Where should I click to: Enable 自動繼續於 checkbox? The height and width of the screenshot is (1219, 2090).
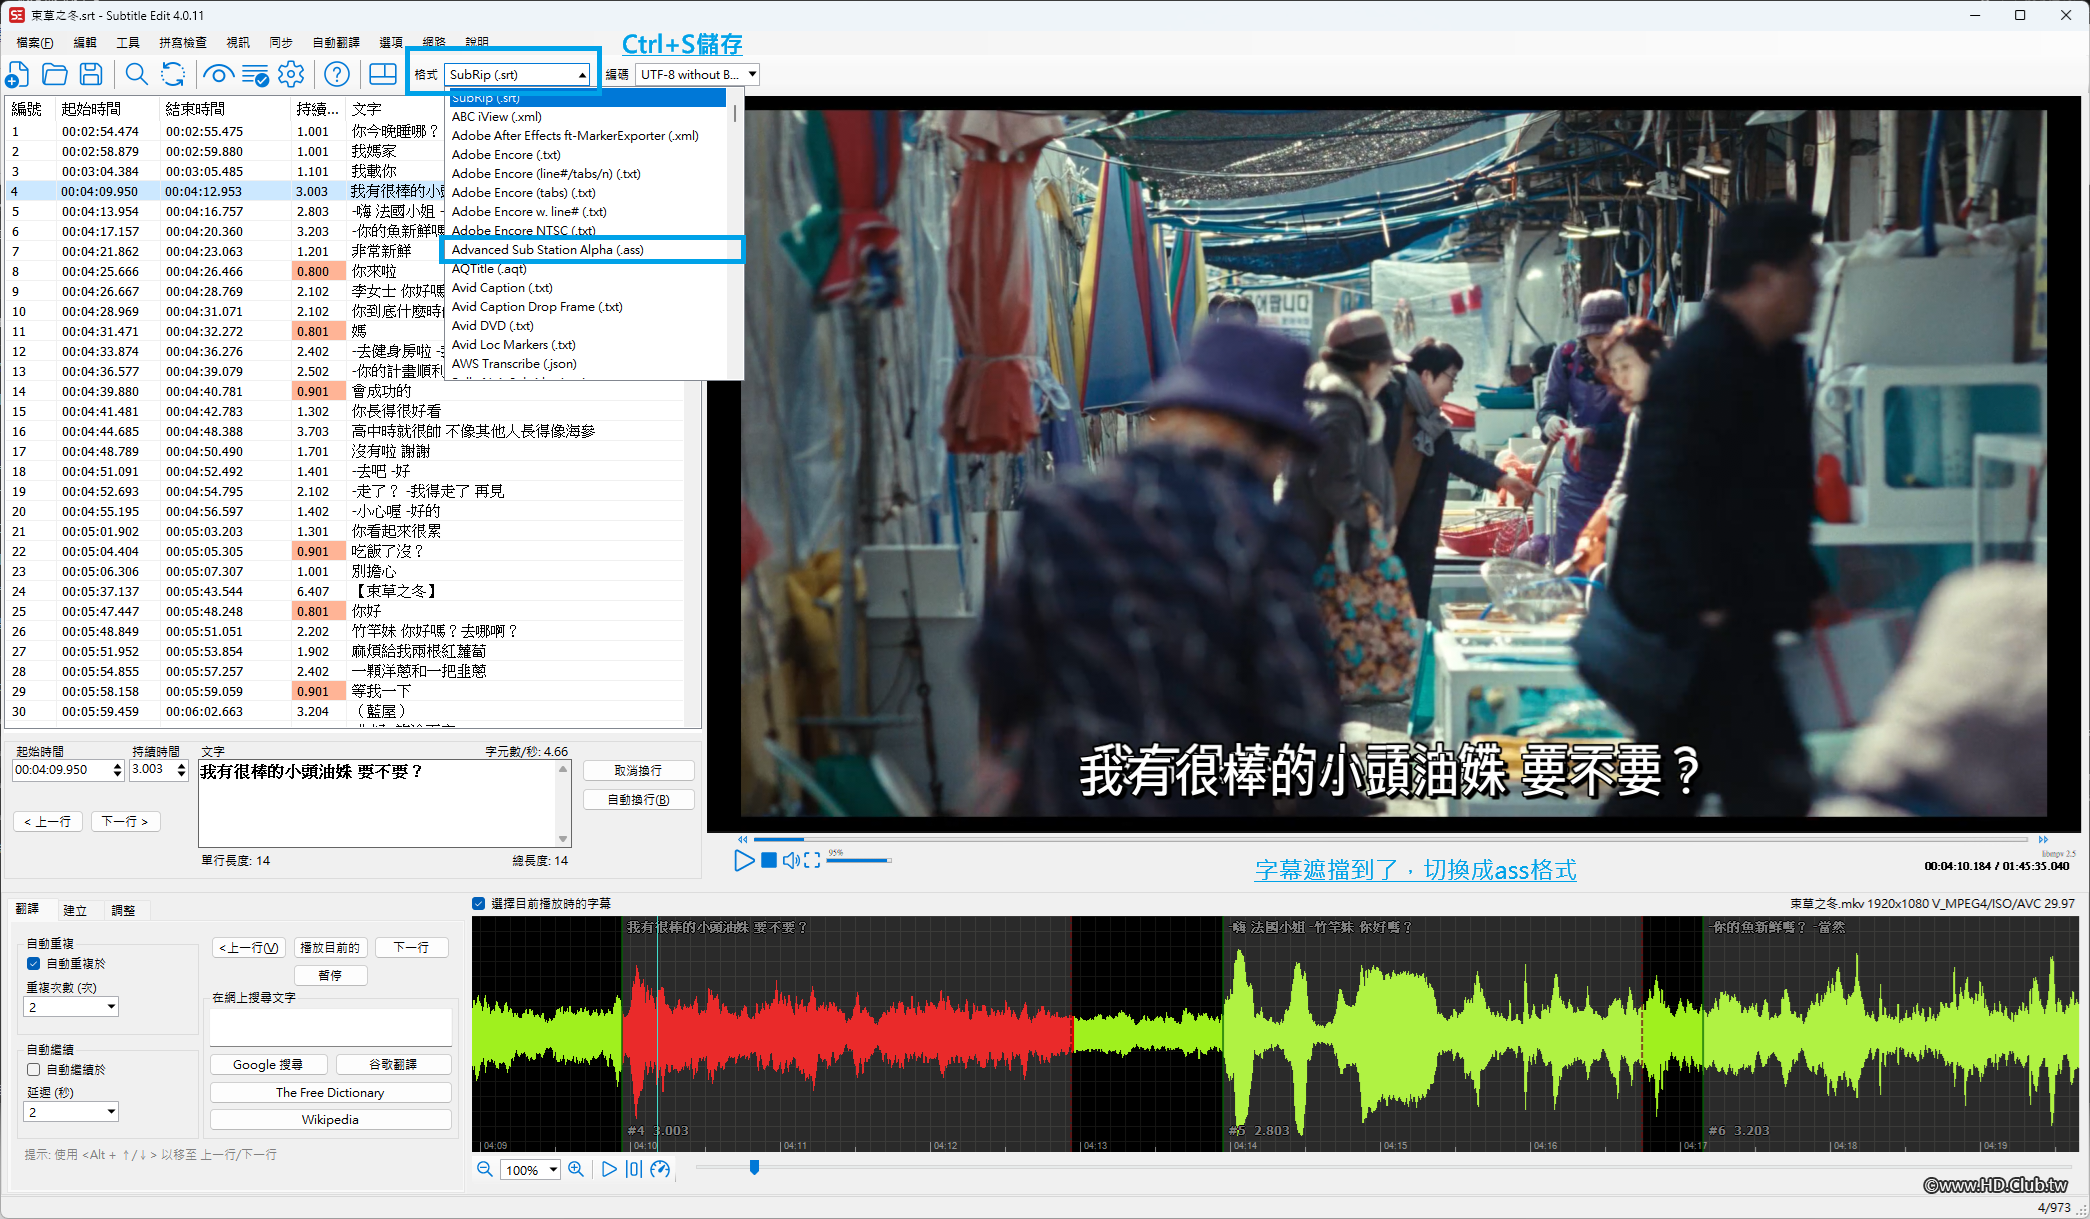34,1070
